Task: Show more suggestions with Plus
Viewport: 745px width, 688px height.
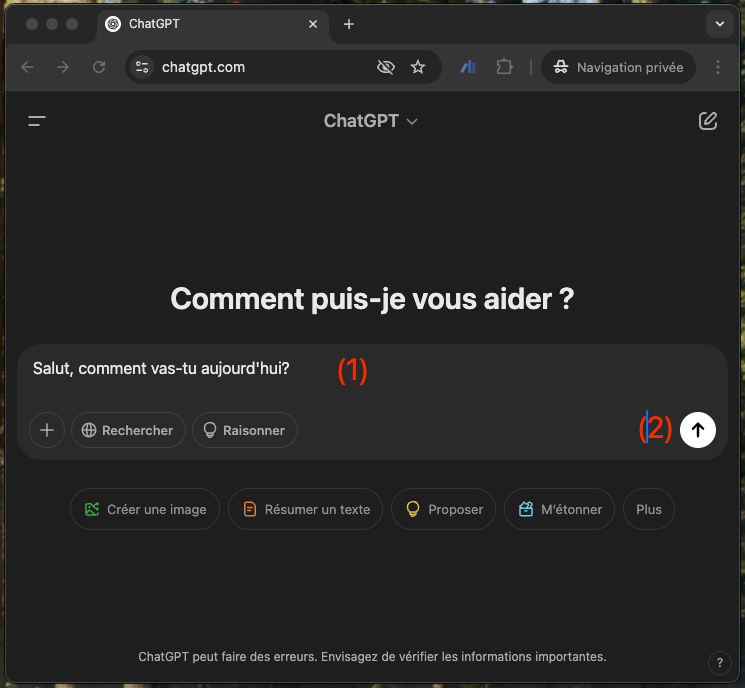Action: click(x=649, y=509)
